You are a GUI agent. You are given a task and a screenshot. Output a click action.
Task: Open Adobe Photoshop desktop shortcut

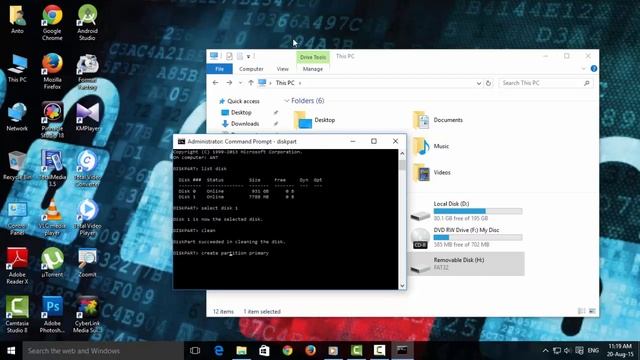pos(52,315)
